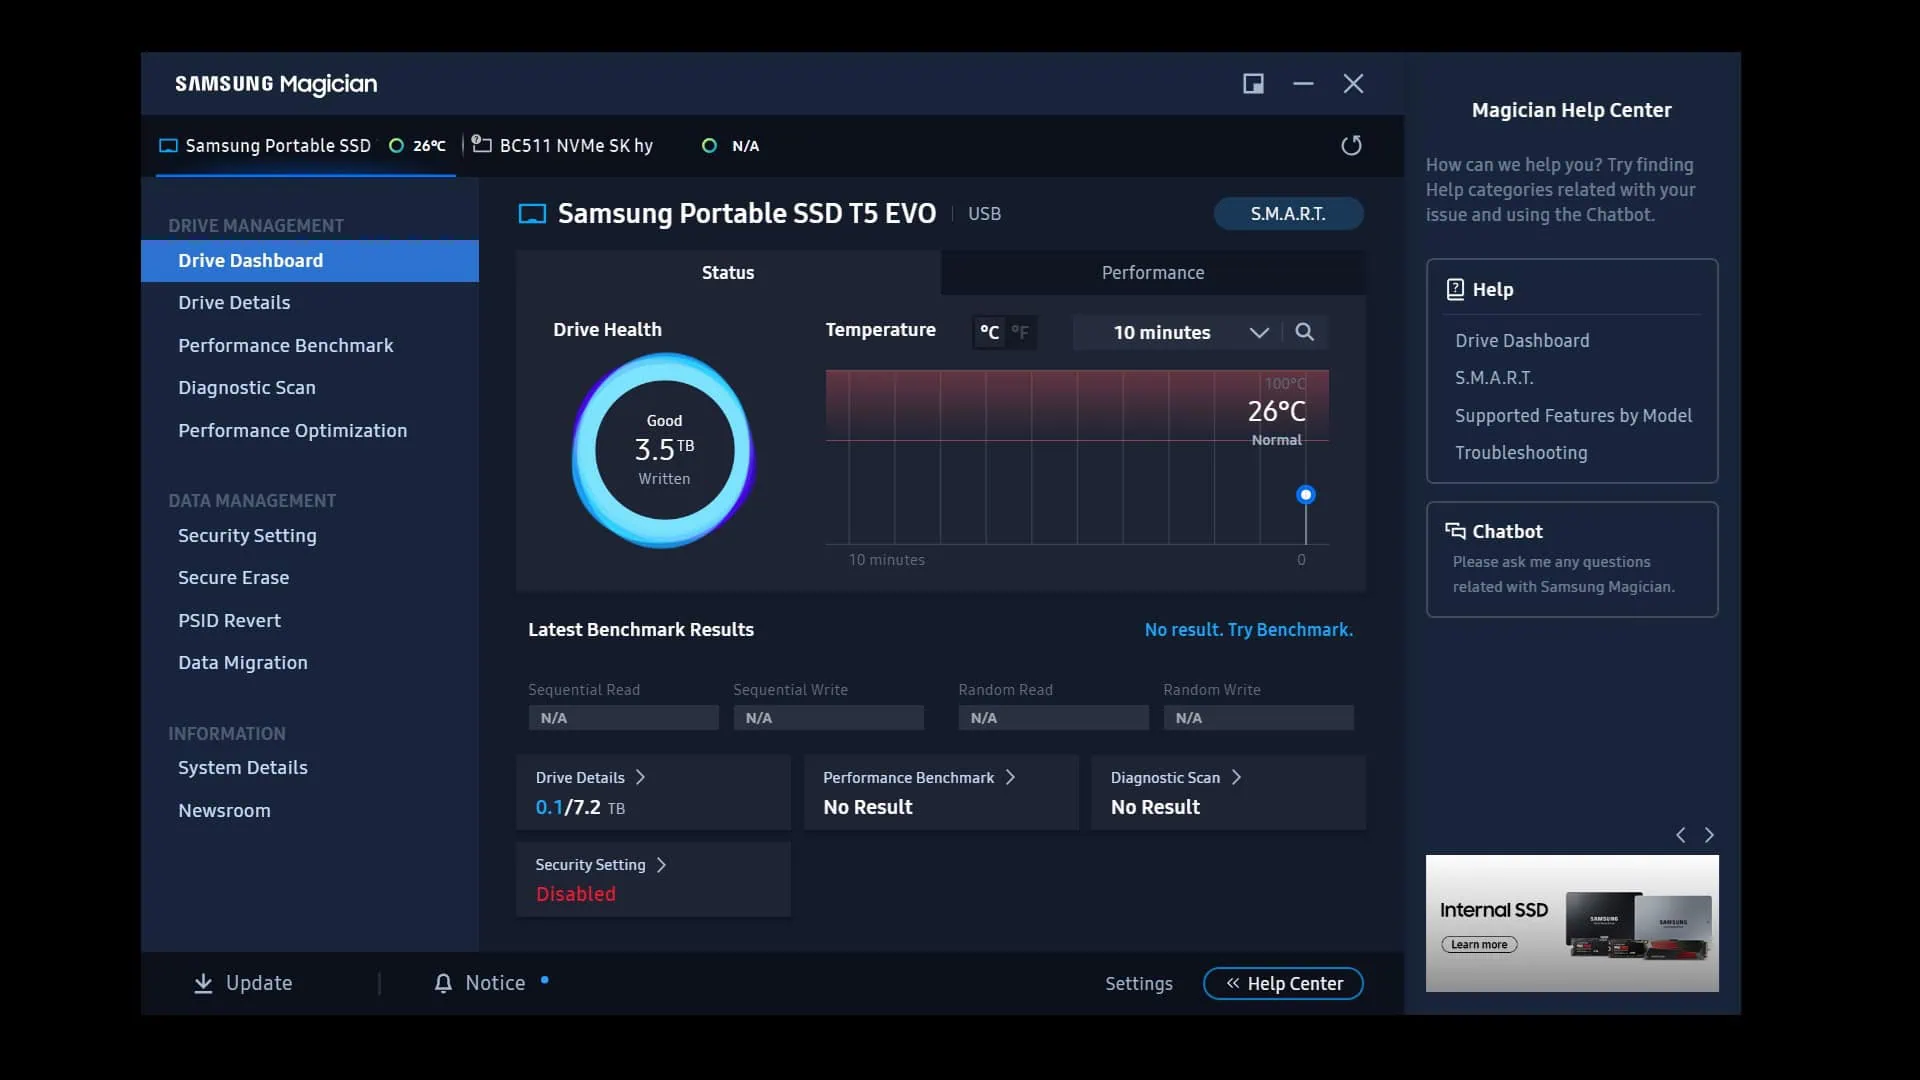This screenshot has width=1920, height=1080.
Task: Show the previous help banner
Action: [1681, 835]
